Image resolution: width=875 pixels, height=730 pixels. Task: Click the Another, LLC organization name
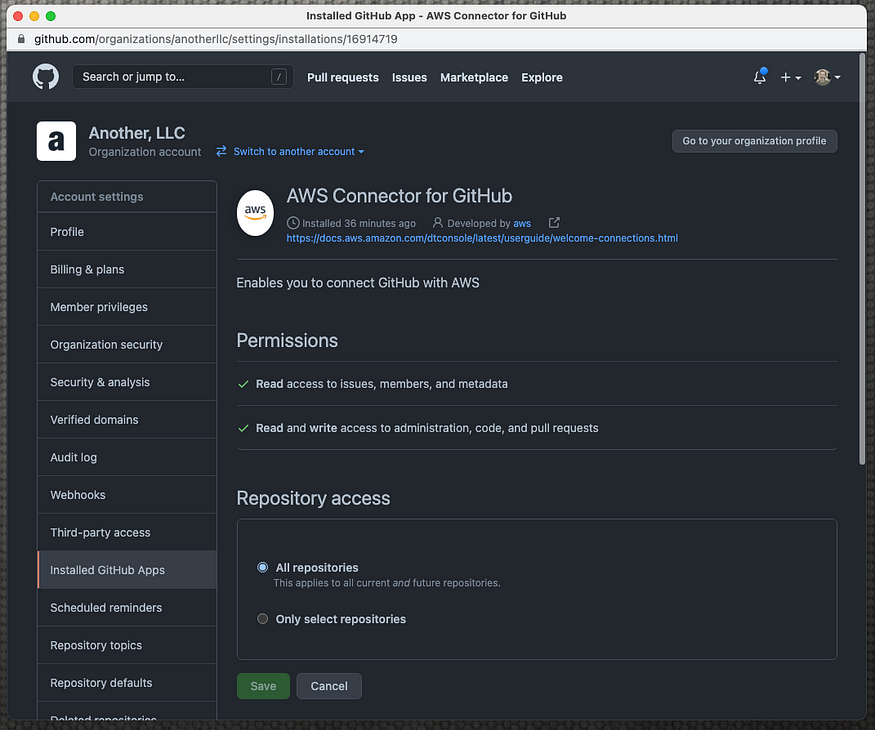(137, 133)
